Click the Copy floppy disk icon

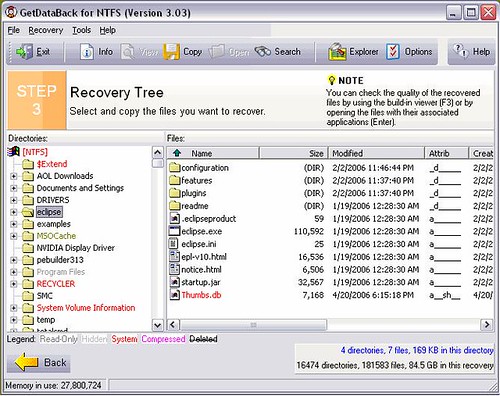tap(171, 52)
